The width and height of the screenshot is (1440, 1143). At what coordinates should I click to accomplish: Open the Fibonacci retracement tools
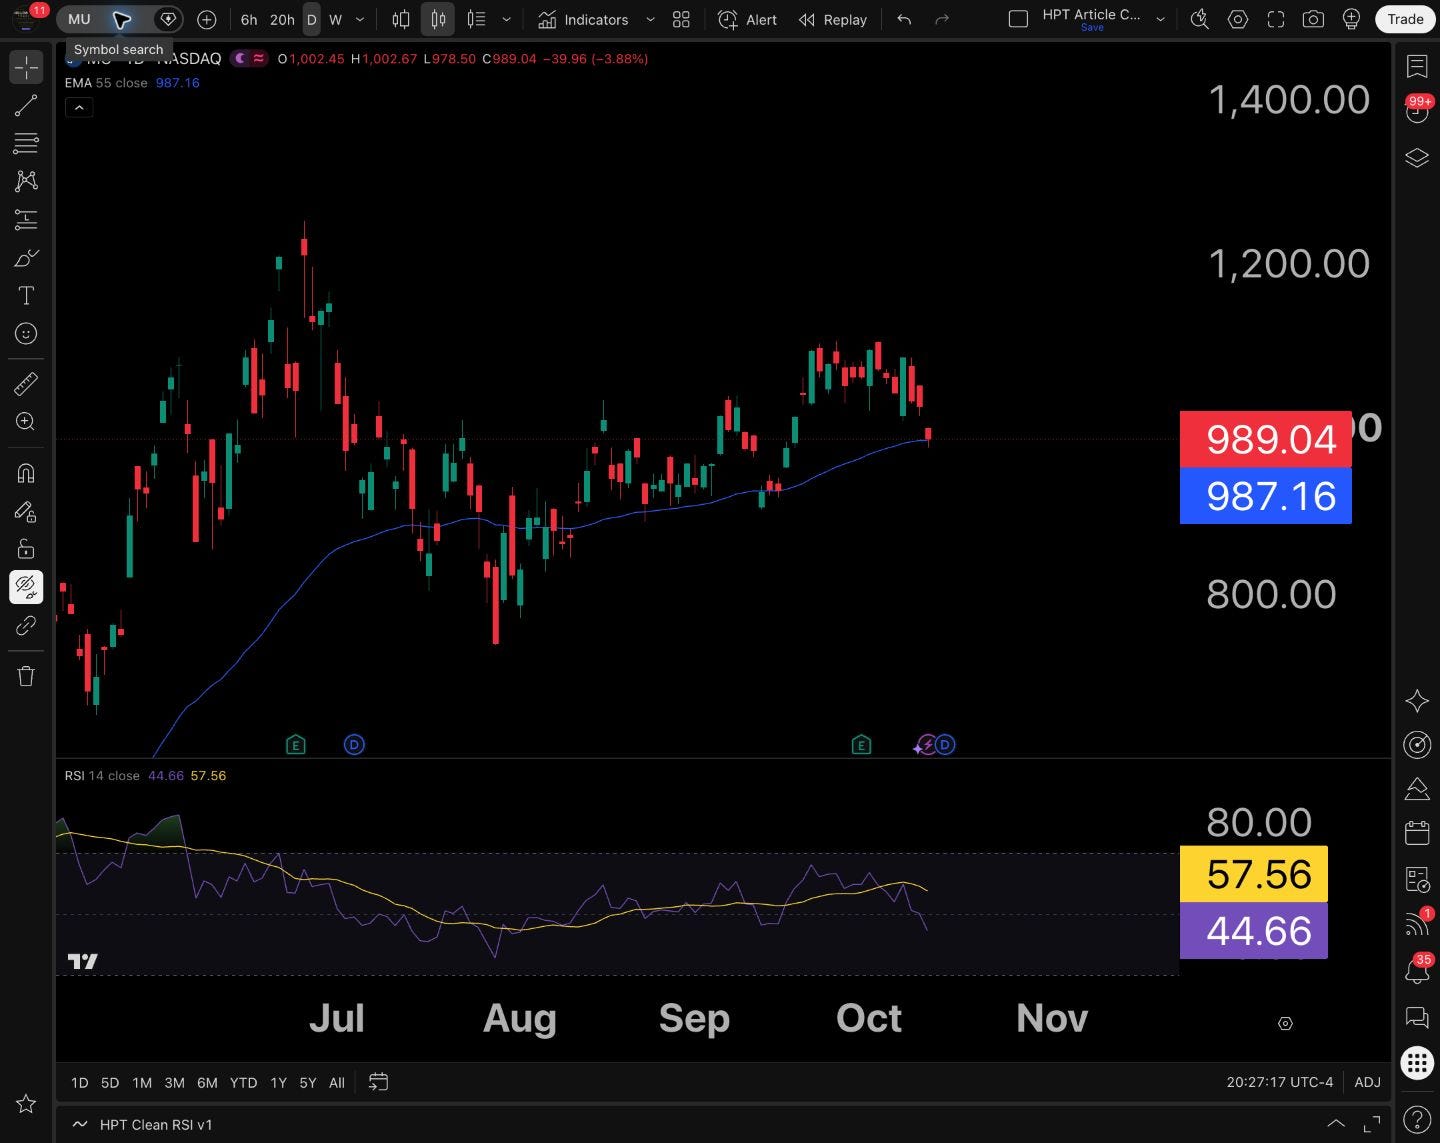tap(26, 143)
